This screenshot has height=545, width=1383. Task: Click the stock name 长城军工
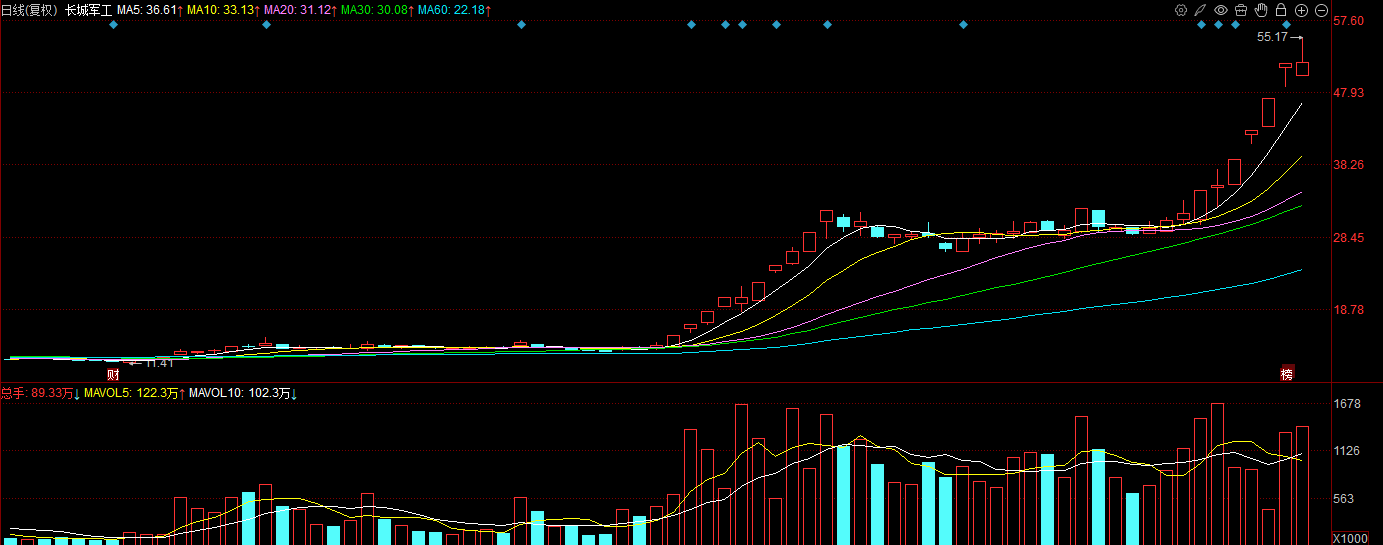tap(89, 10)
